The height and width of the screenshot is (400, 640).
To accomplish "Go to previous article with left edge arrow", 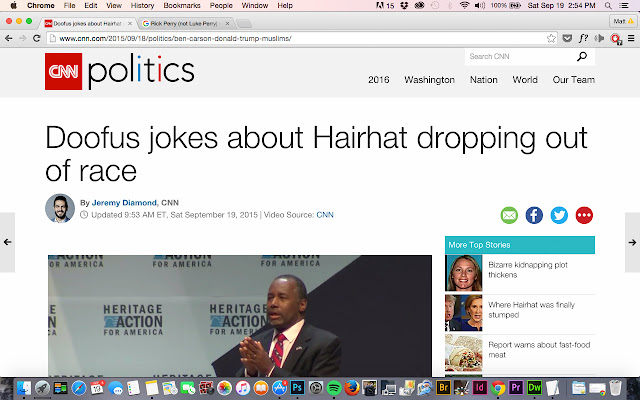I will (x=7, y=242).
